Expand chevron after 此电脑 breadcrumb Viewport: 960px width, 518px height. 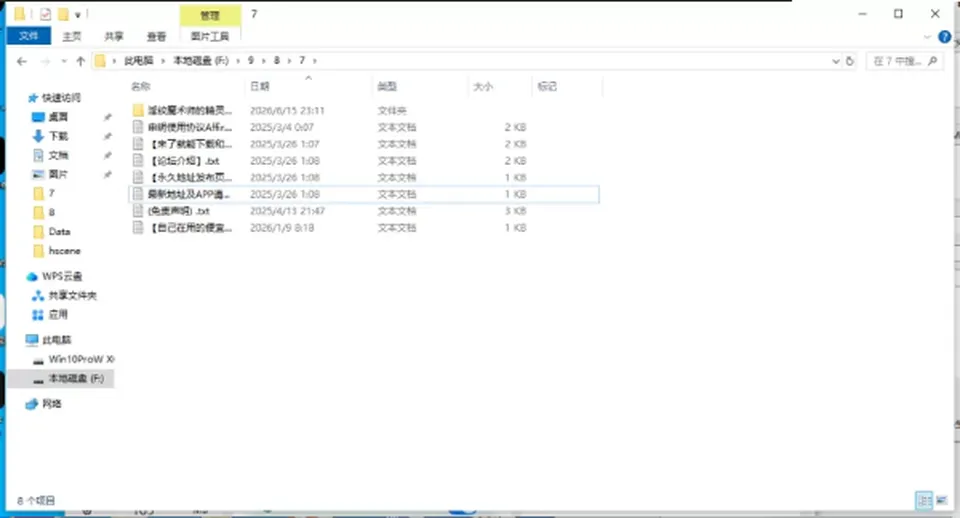click(x=163, y=61)
